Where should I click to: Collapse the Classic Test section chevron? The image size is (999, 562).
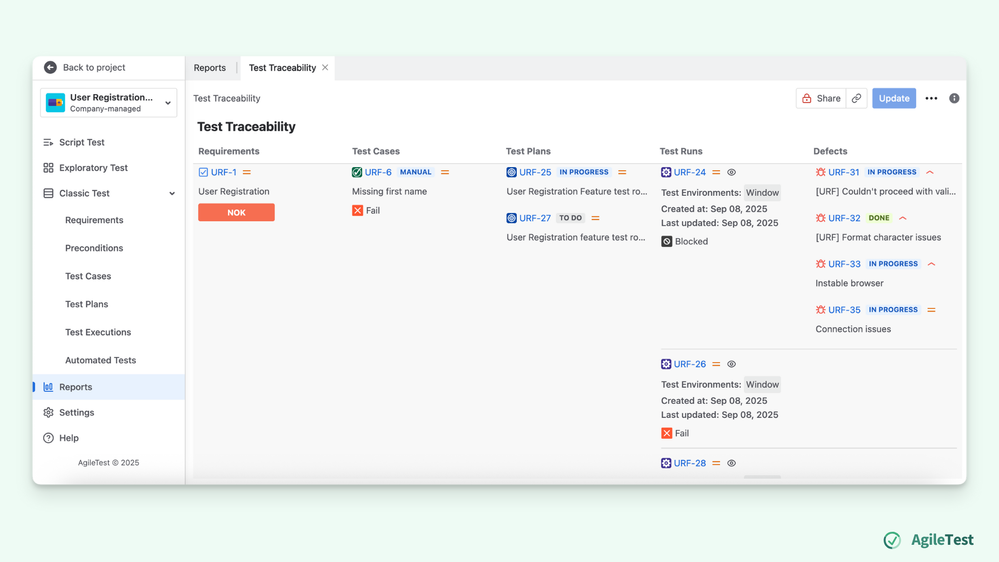(172, 194)
